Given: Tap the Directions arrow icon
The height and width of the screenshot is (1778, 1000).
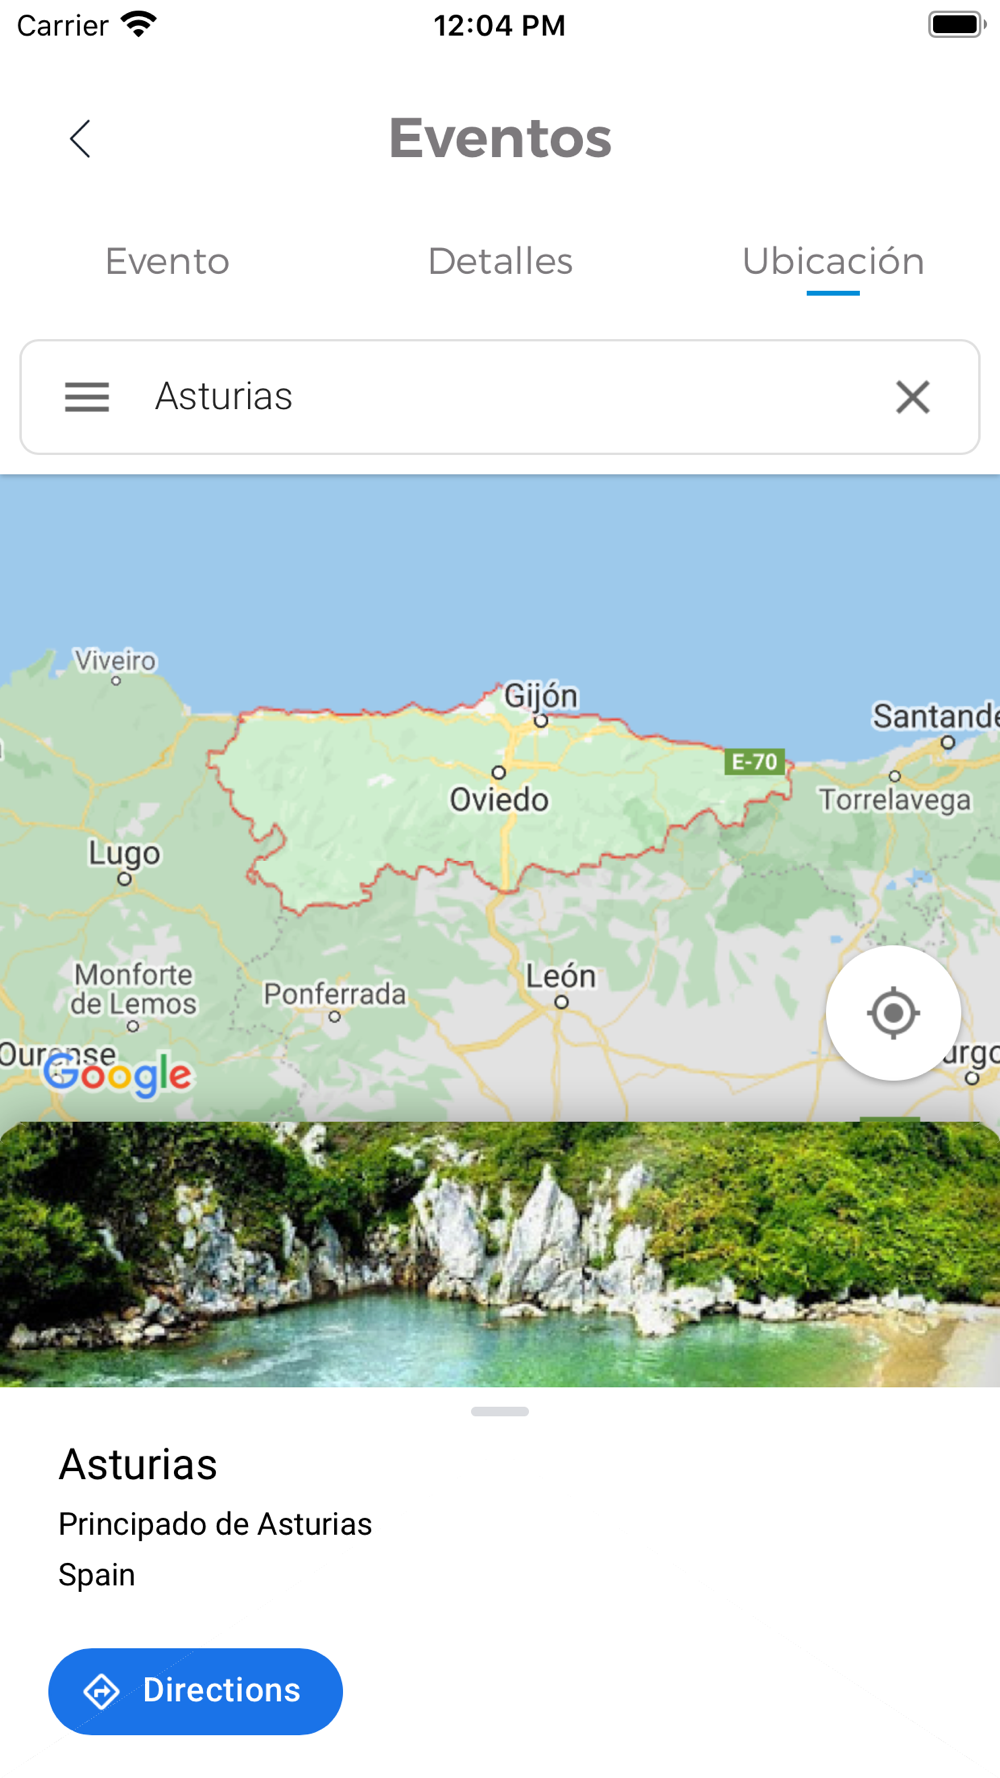Looking at the screenshot, I should 101,1691.
